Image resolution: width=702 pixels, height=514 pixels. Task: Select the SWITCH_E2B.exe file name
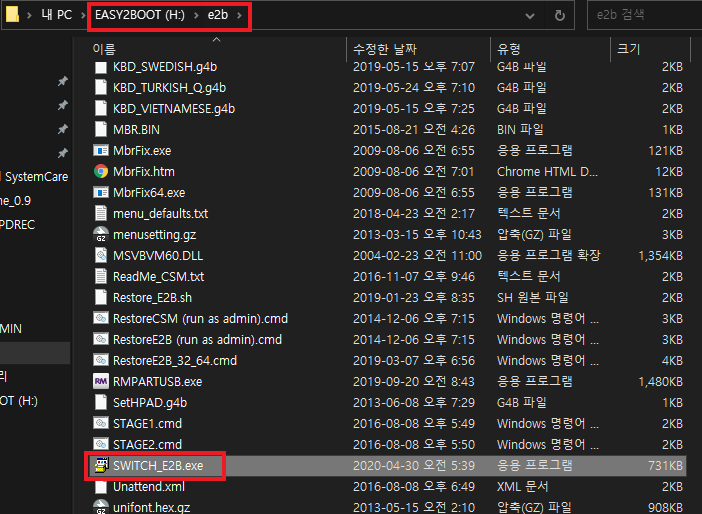[158, 466]
